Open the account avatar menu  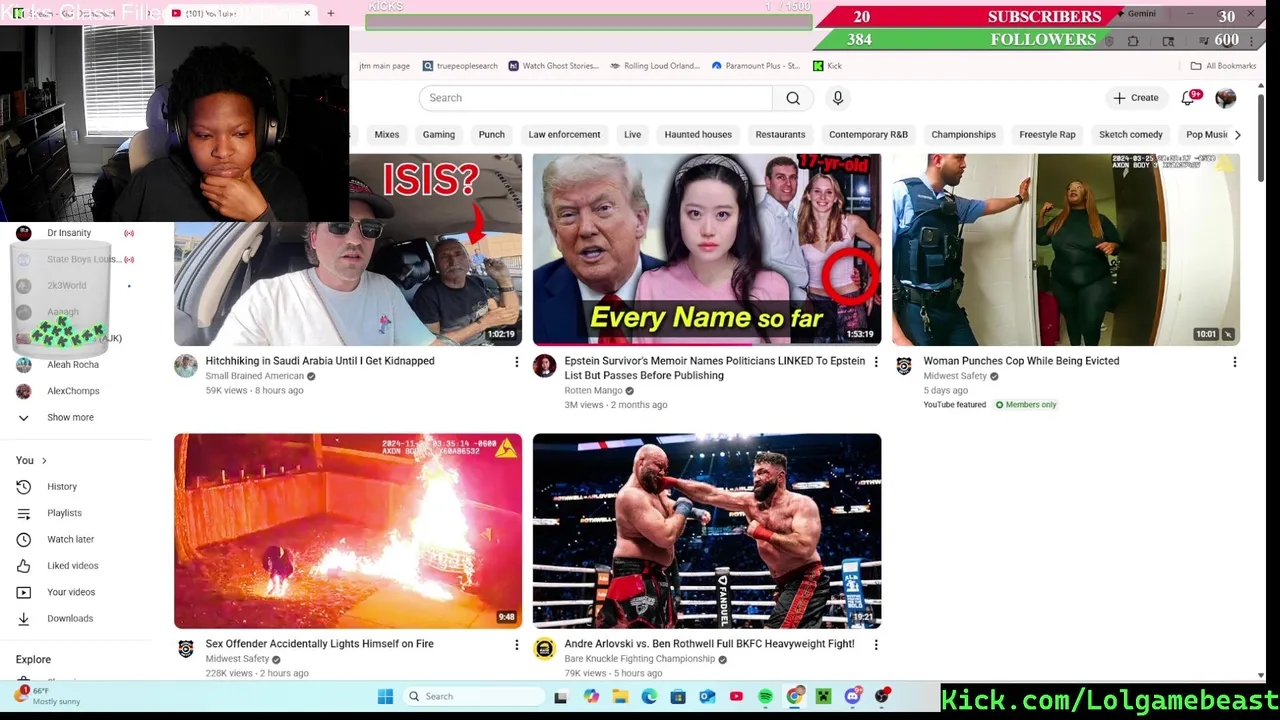coord(1225,98)
